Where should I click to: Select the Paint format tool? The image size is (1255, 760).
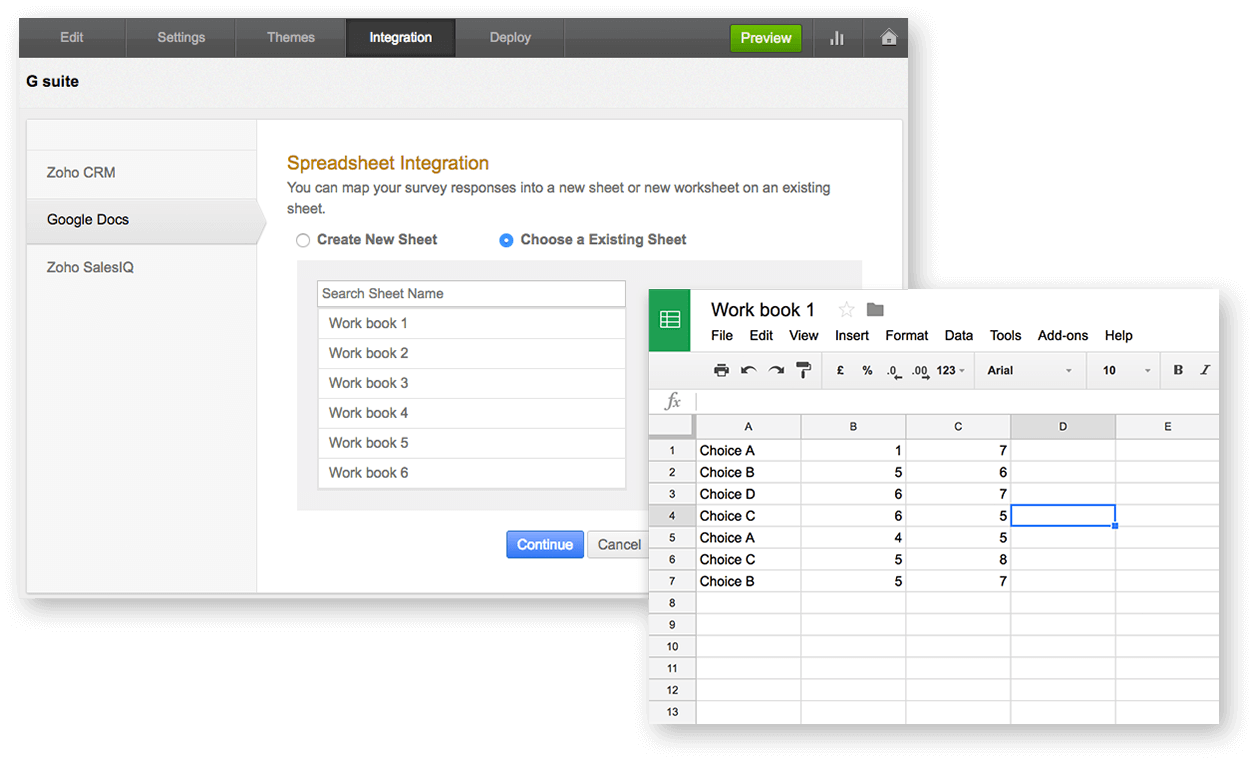[x=804, y=370]
